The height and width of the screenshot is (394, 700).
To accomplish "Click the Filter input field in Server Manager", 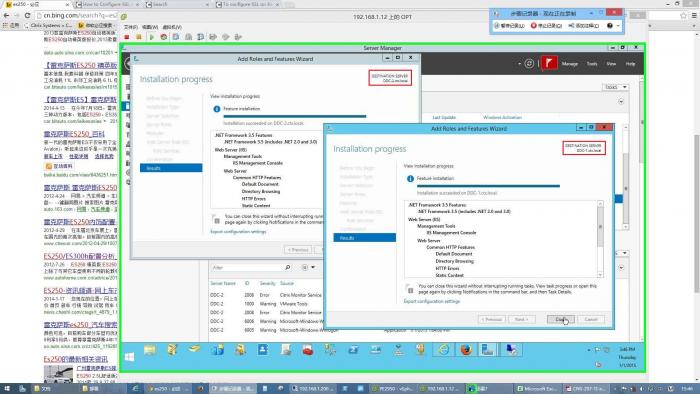I will [x=247, y=267].
